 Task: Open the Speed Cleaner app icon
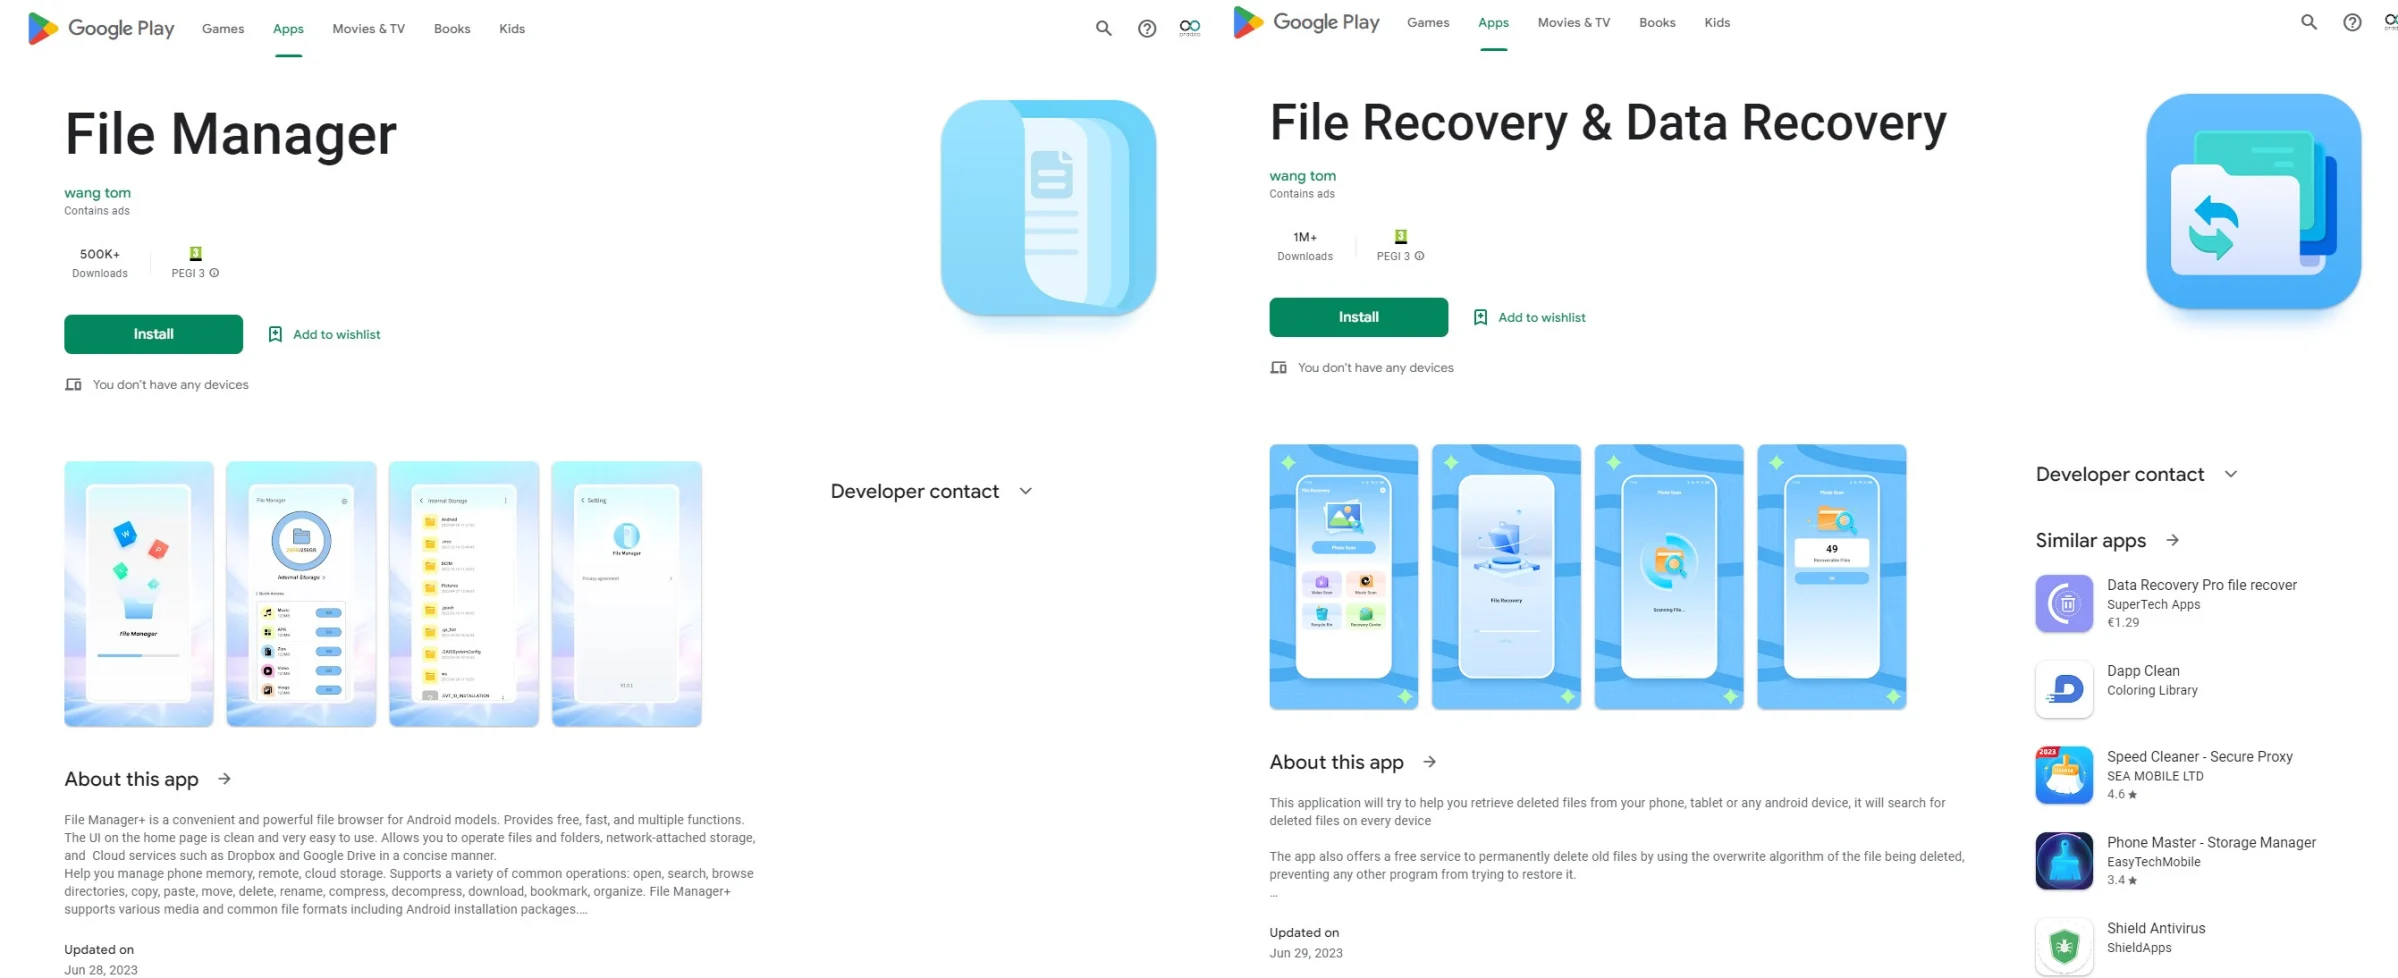(2064, 775)
